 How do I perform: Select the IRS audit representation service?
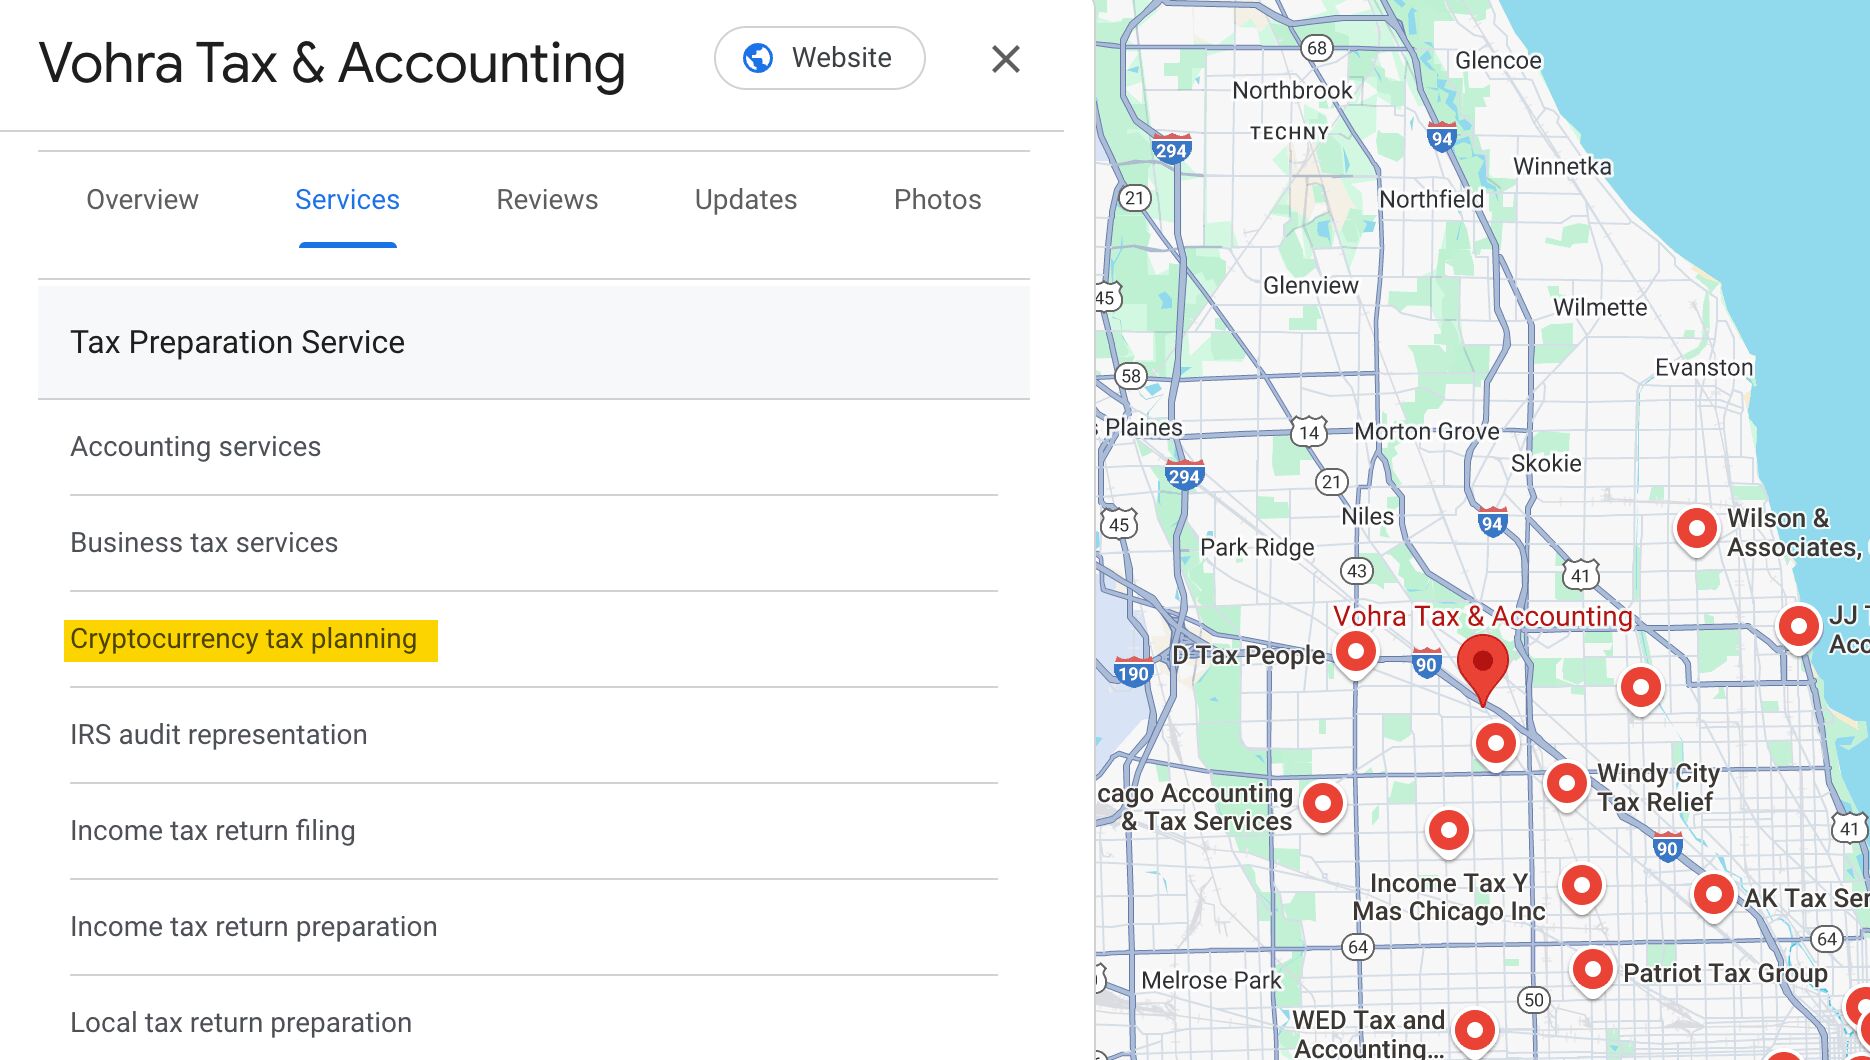tap(534, 735)
